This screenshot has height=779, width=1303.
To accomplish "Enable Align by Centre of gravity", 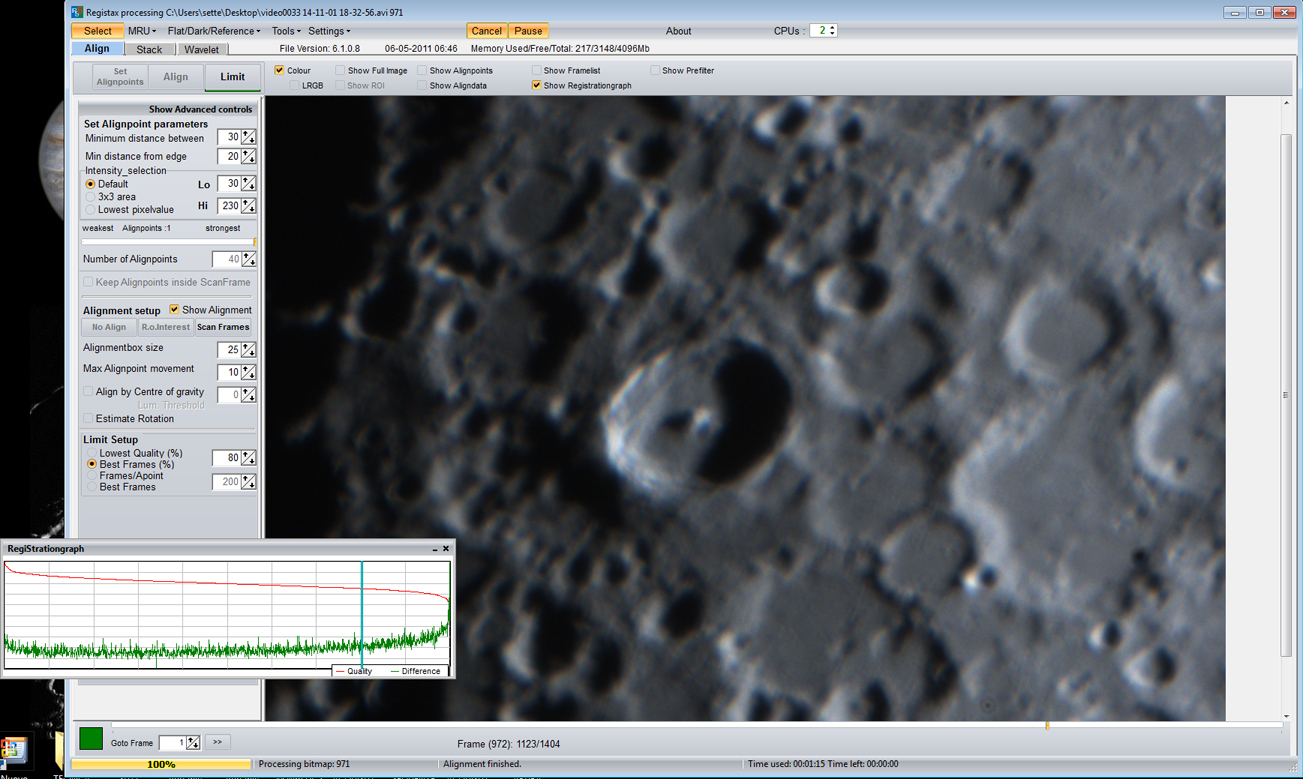I will 88,392.
